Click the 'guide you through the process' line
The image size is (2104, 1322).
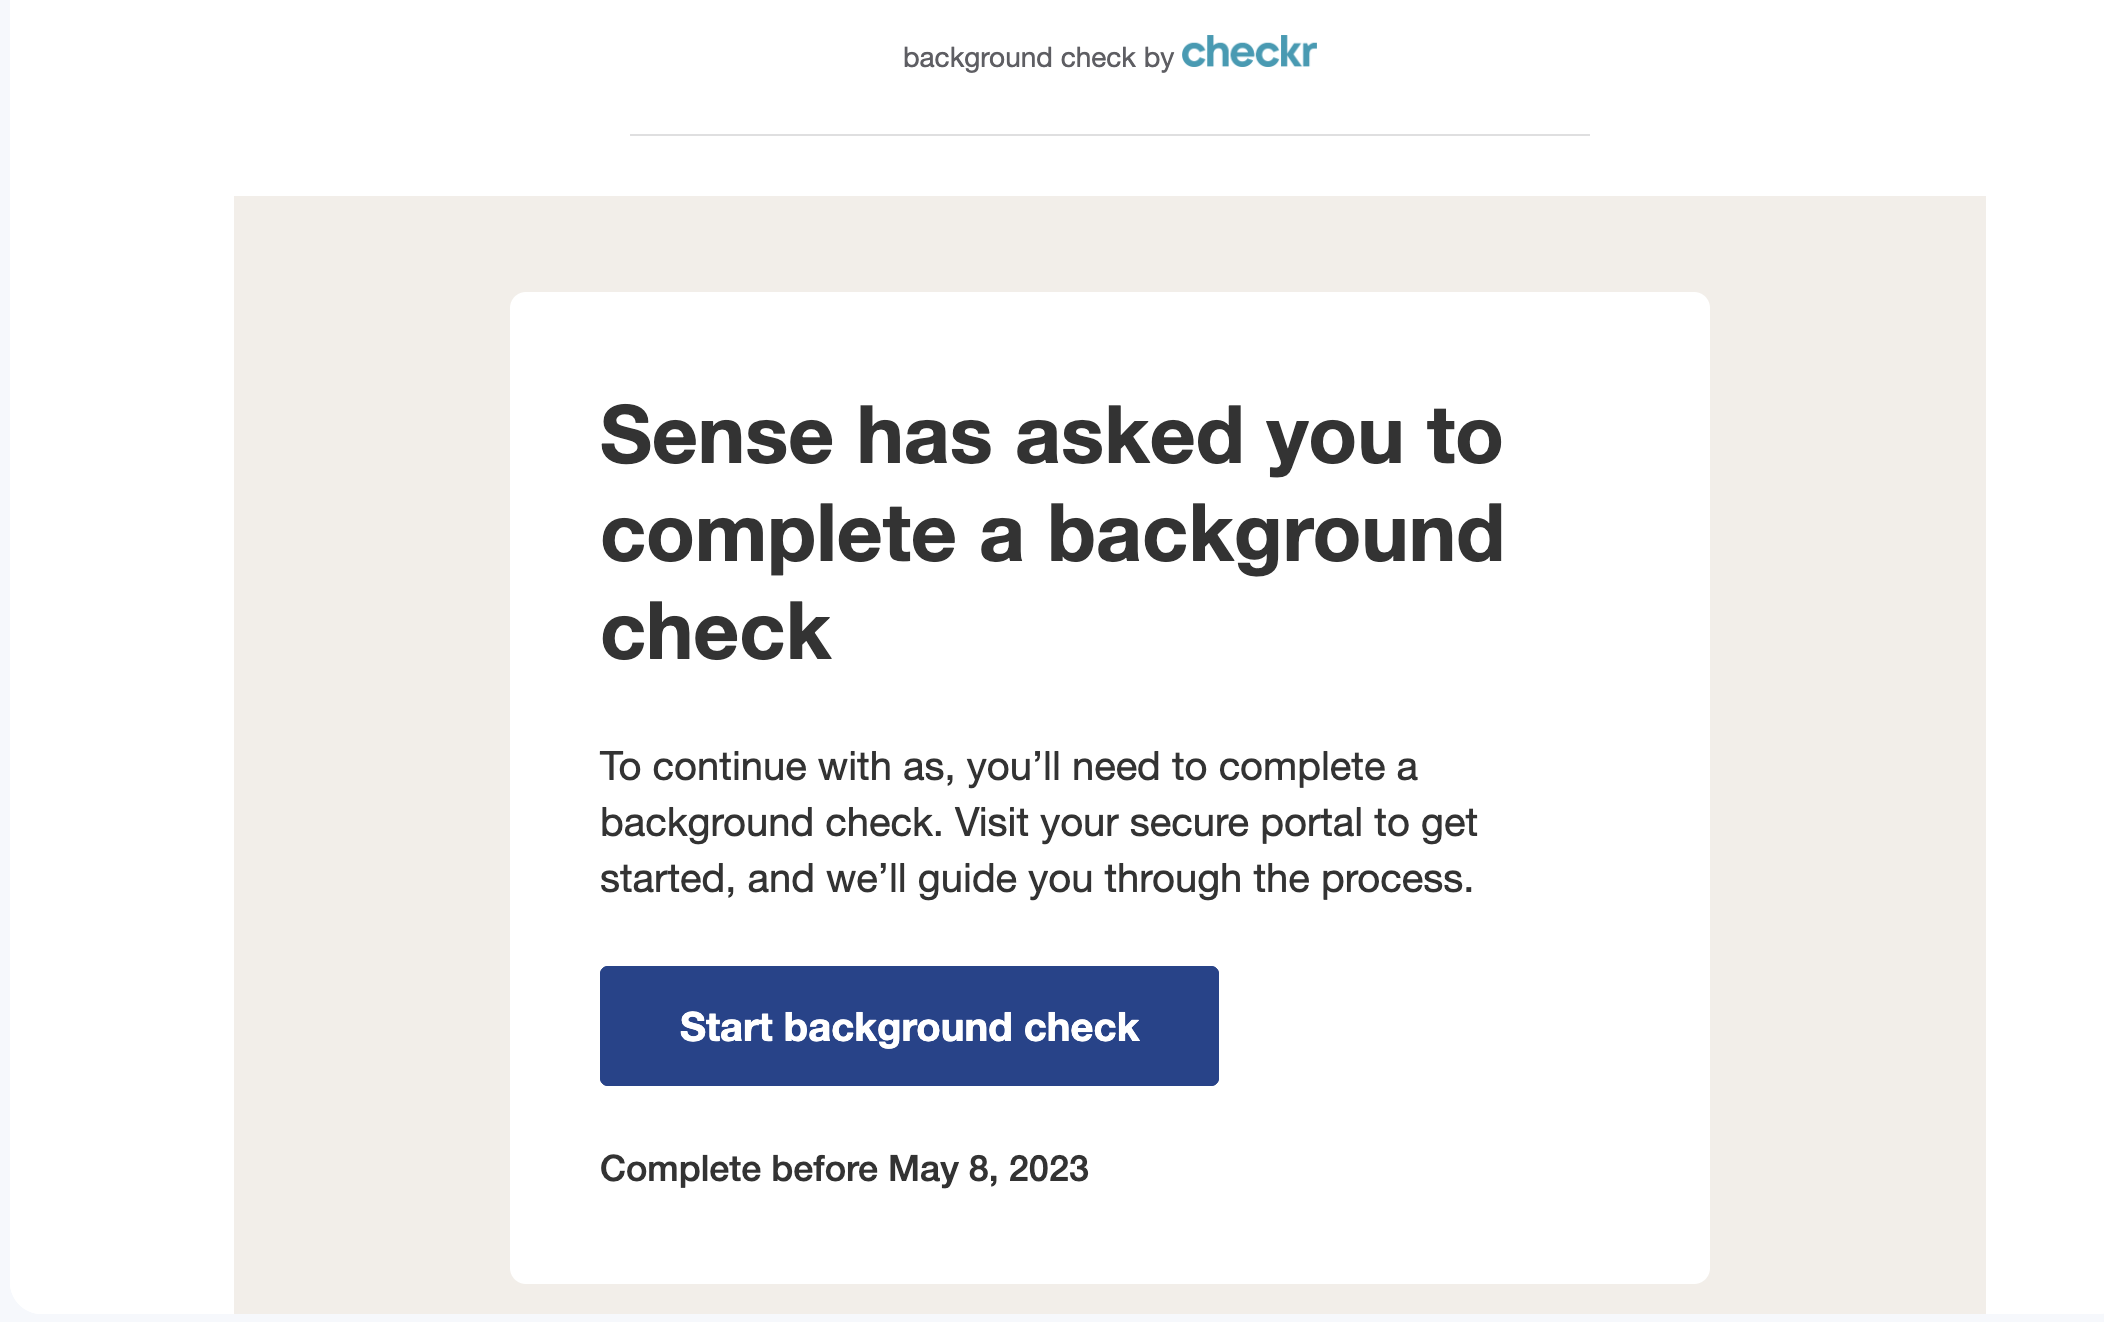(x=1036, y=879)
